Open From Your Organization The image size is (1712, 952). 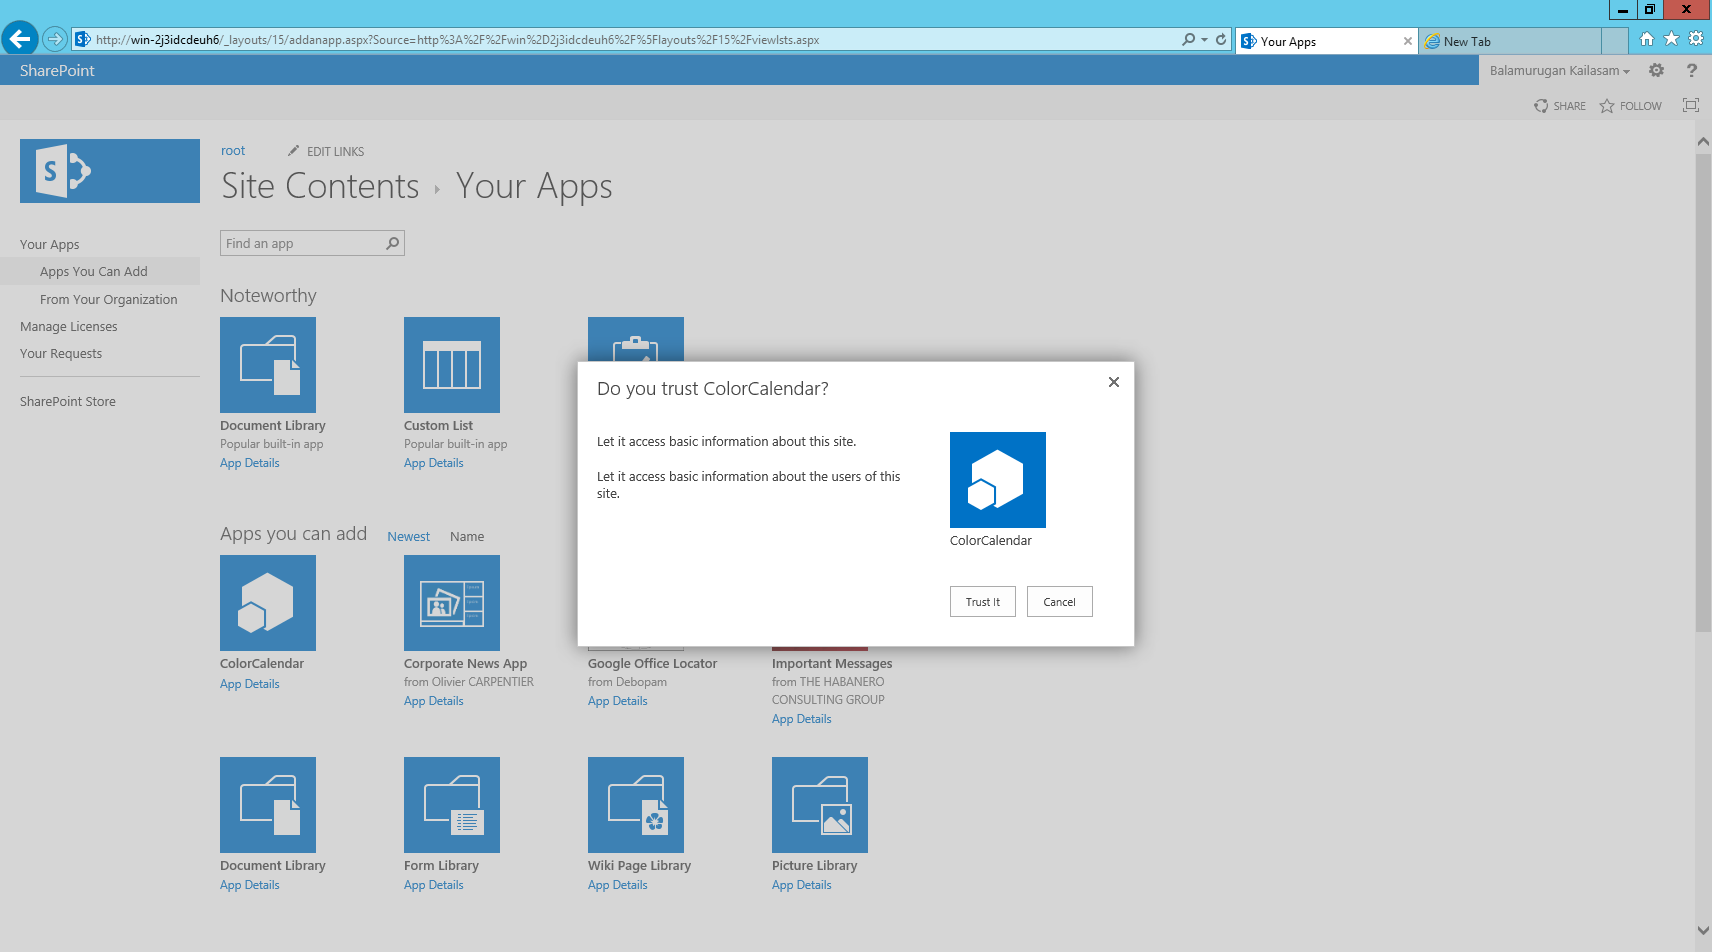[109, 300]
